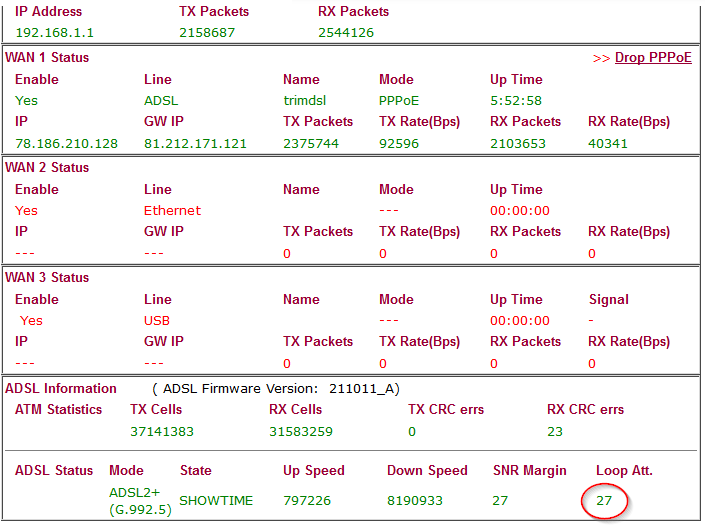Click the WAN 1 up time 5:52:58
This screenshot has width=705, height=527.
(516, 101)
